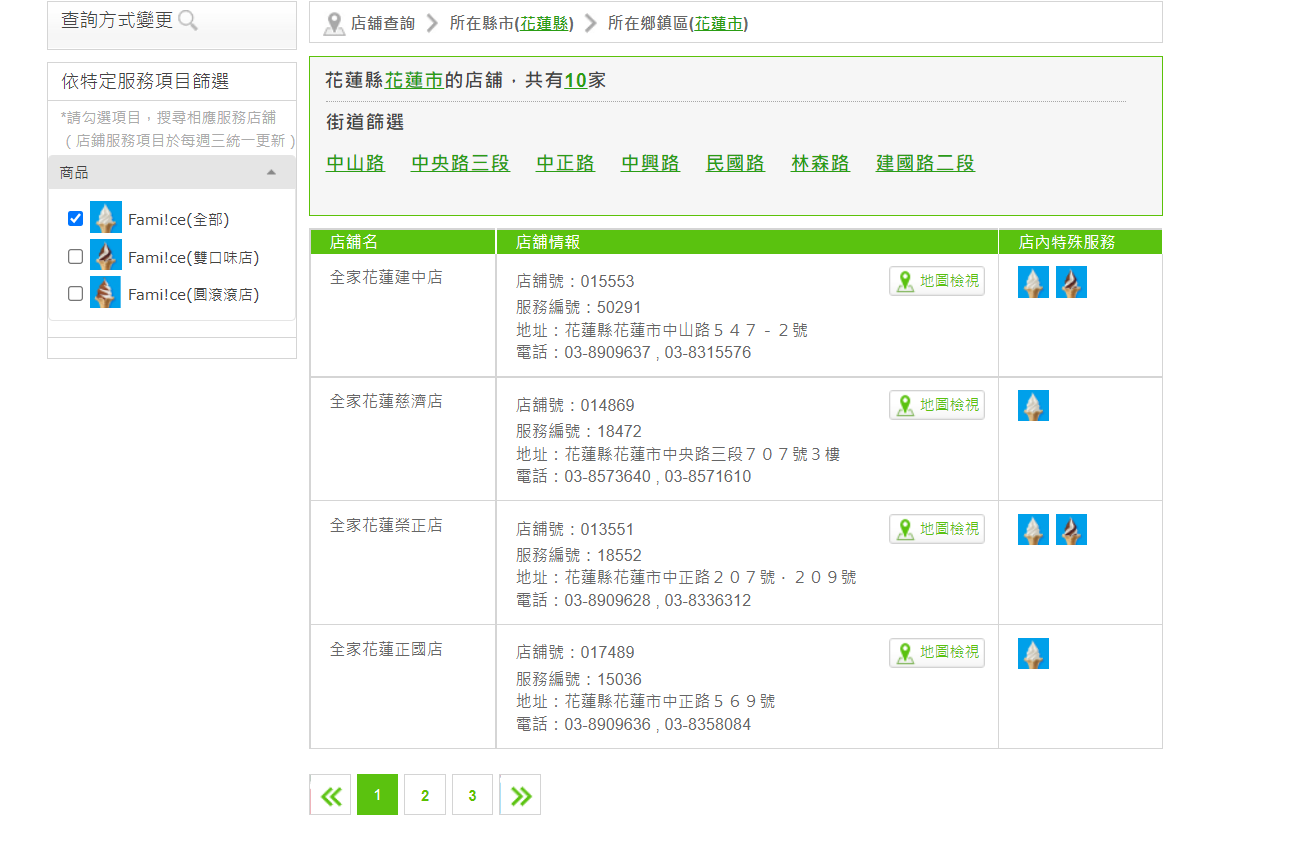Click store name 全家花蓮慈濟店
Image resolution: width=1289 pixels, height=855 pixels.
tap(386, 401)
